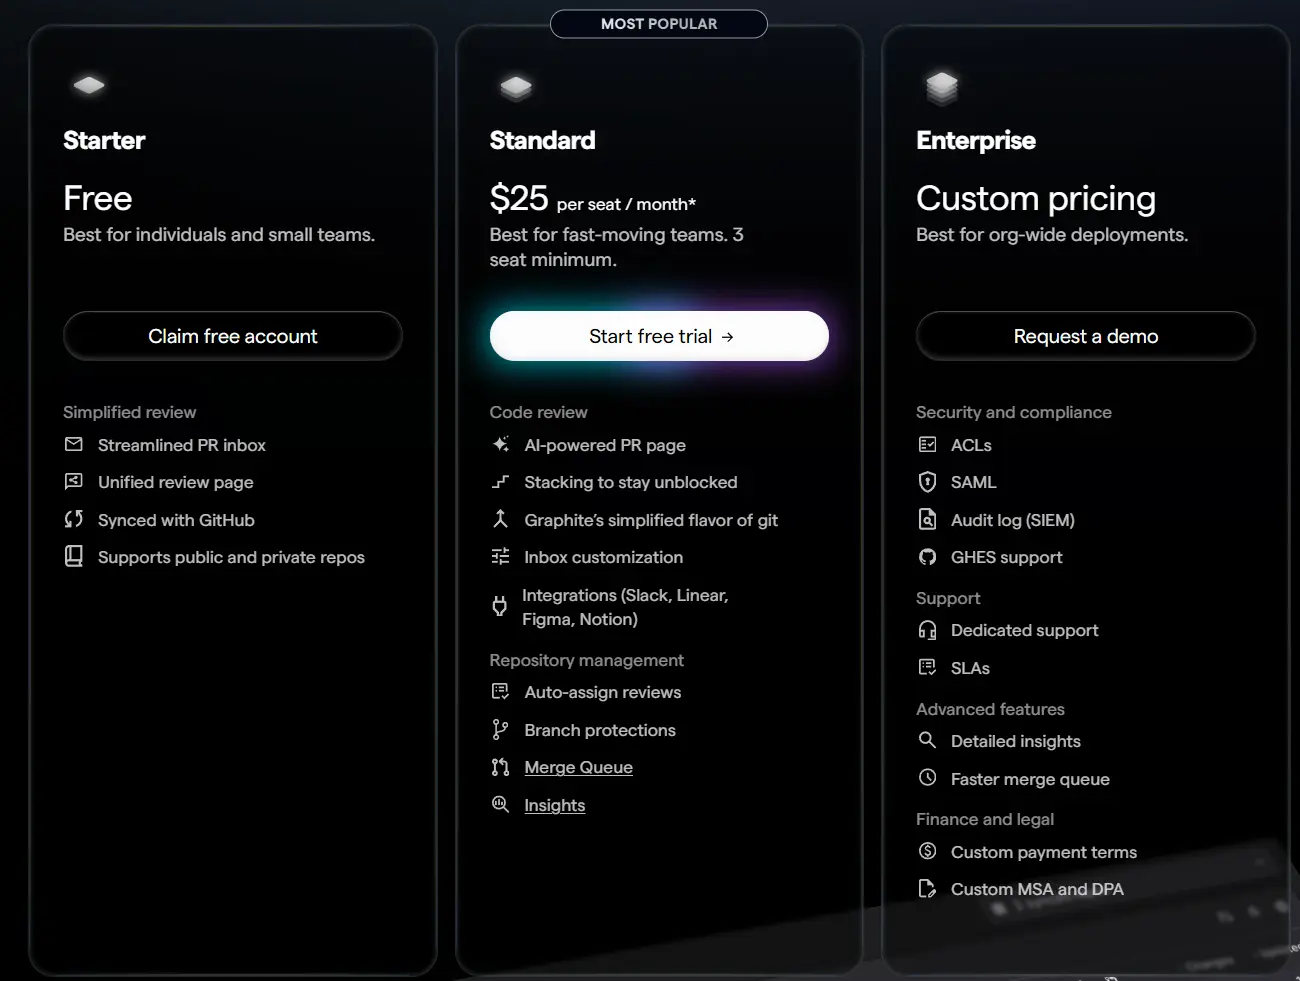The width and height of the screenshot is (1300, 981).
Task: Click the book icon for public and private repos
Action: [x=74, y=556]
